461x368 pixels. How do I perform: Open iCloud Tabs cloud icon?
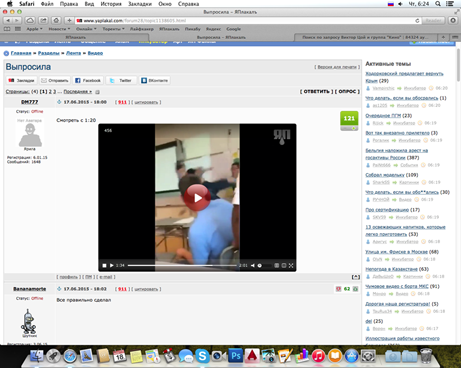pos(30,21)
